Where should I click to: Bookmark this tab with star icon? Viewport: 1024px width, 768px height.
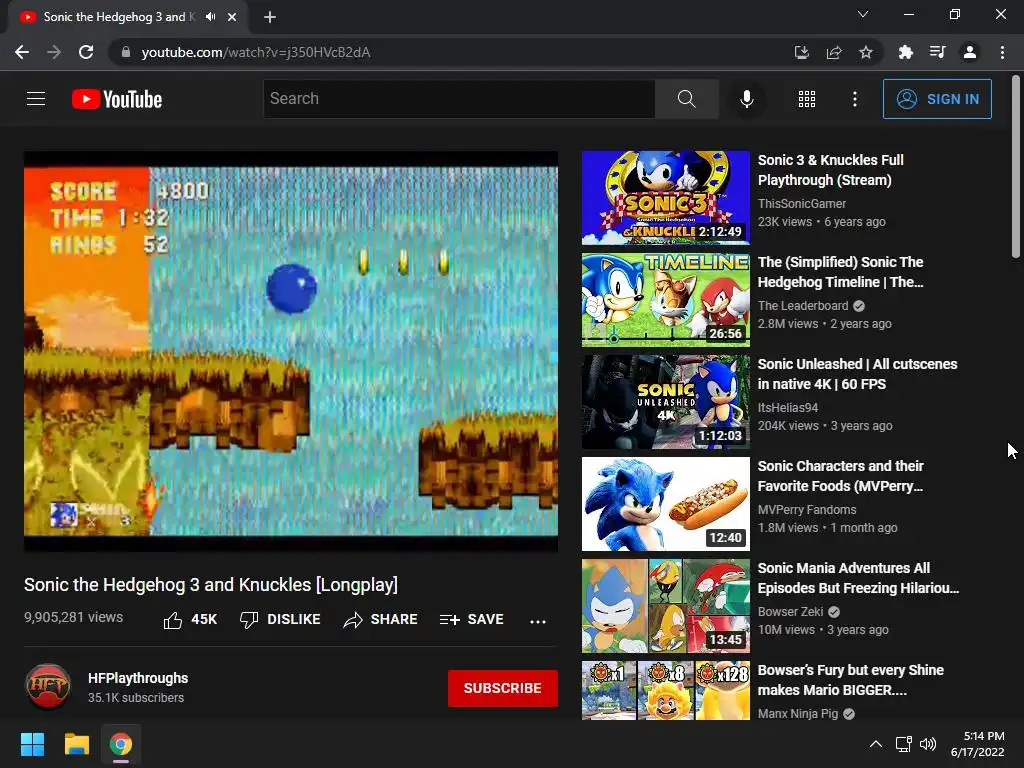(866, 52)
